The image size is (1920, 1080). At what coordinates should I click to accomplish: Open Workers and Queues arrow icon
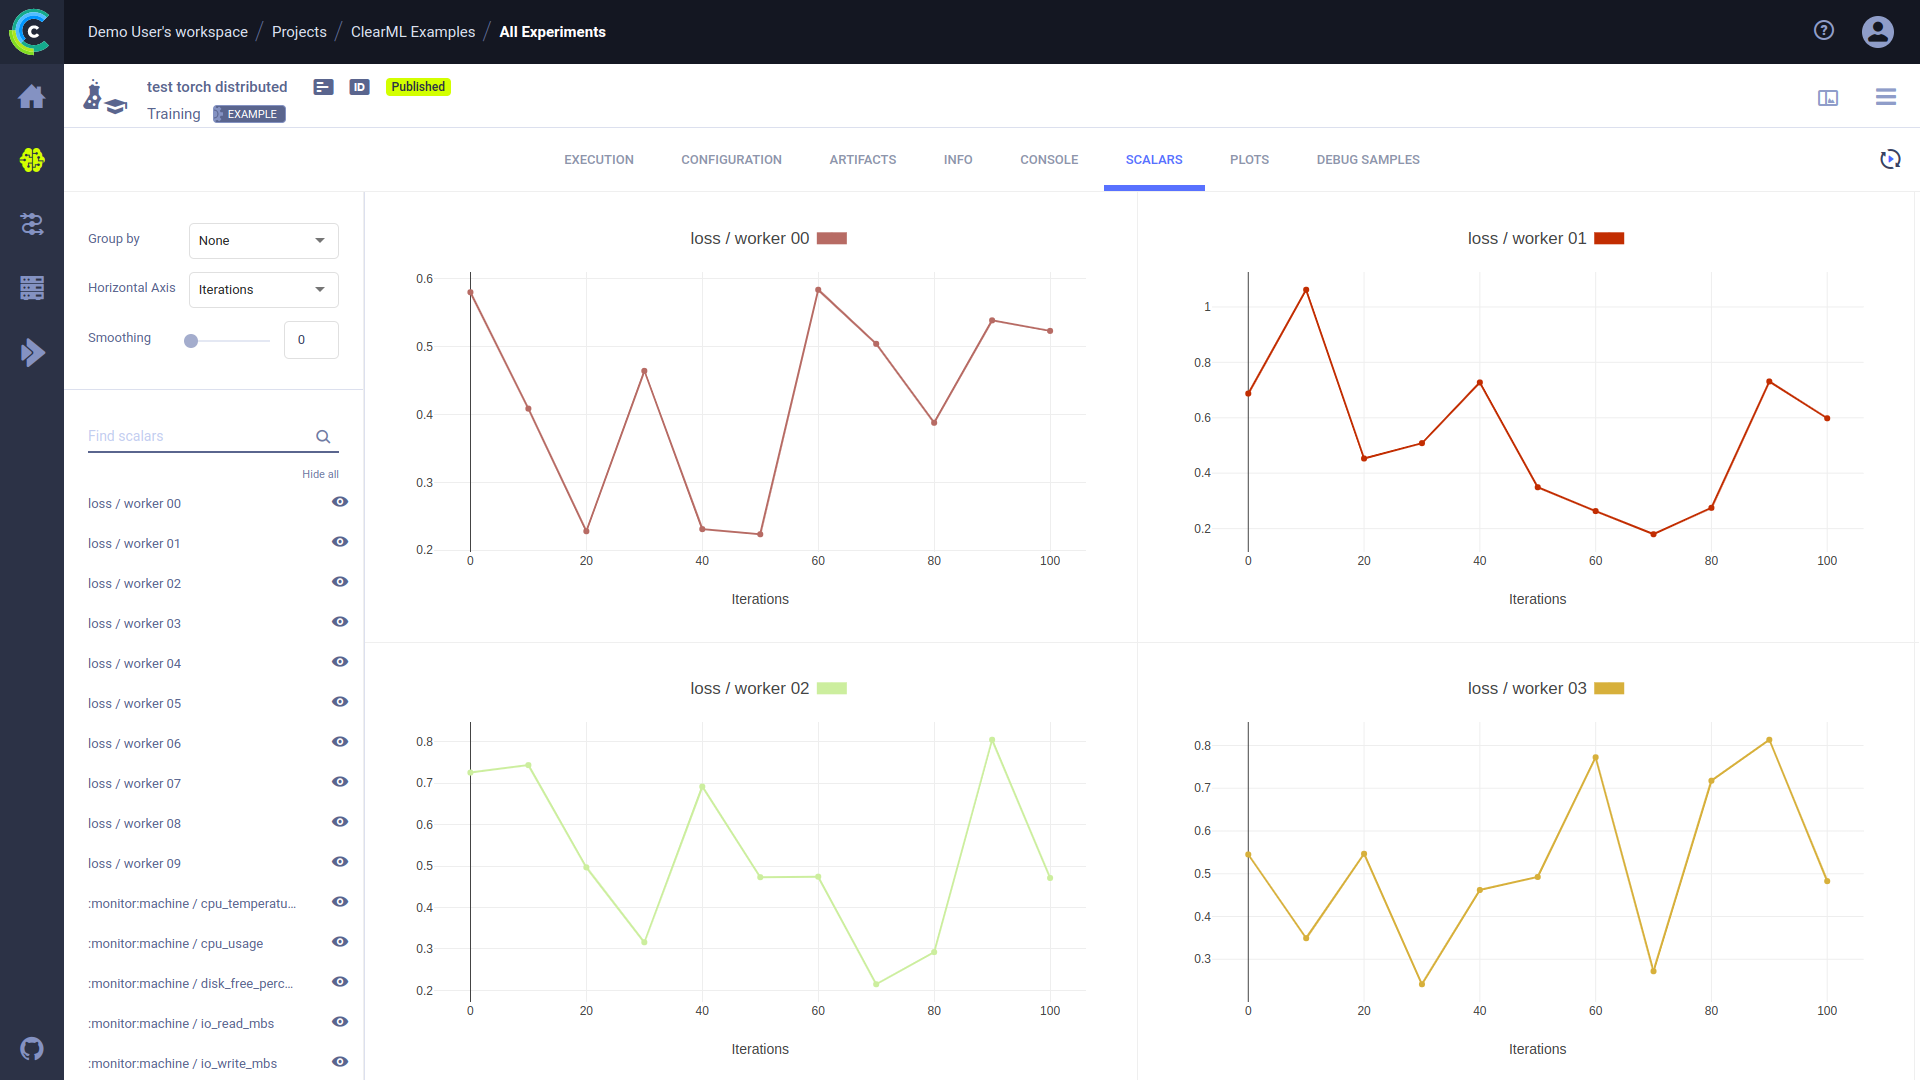(x=32, y=352)
